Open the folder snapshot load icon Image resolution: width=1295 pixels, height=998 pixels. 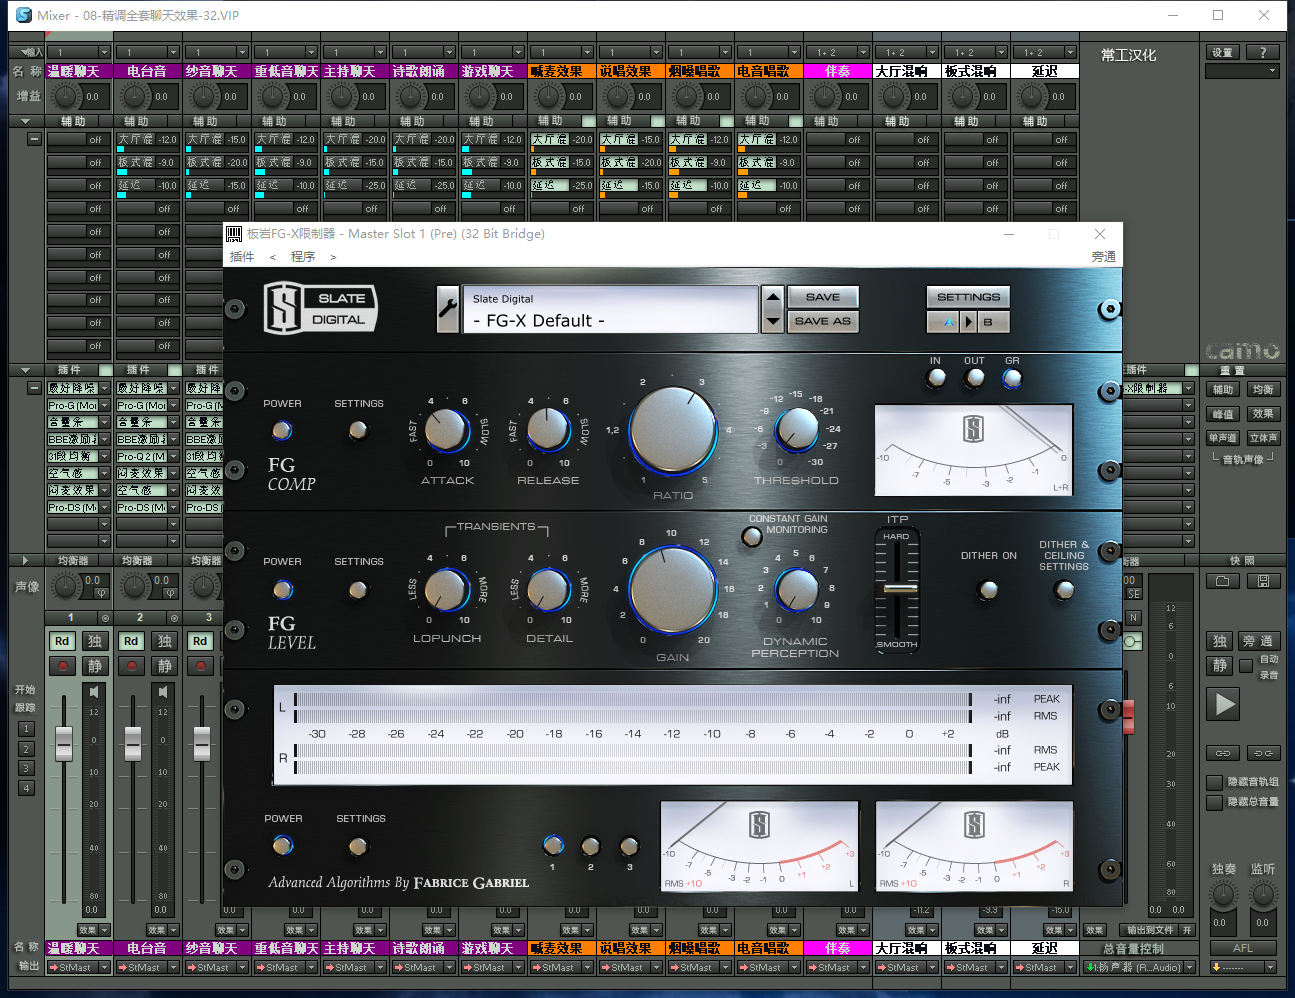click(x=1223, y=581)
